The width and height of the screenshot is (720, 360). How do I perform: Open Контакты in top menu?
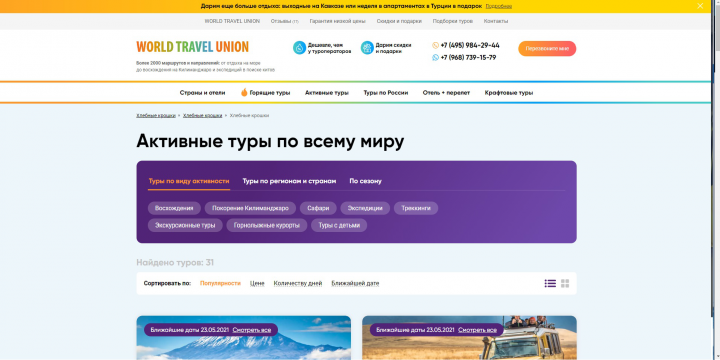tap(496, 21)
